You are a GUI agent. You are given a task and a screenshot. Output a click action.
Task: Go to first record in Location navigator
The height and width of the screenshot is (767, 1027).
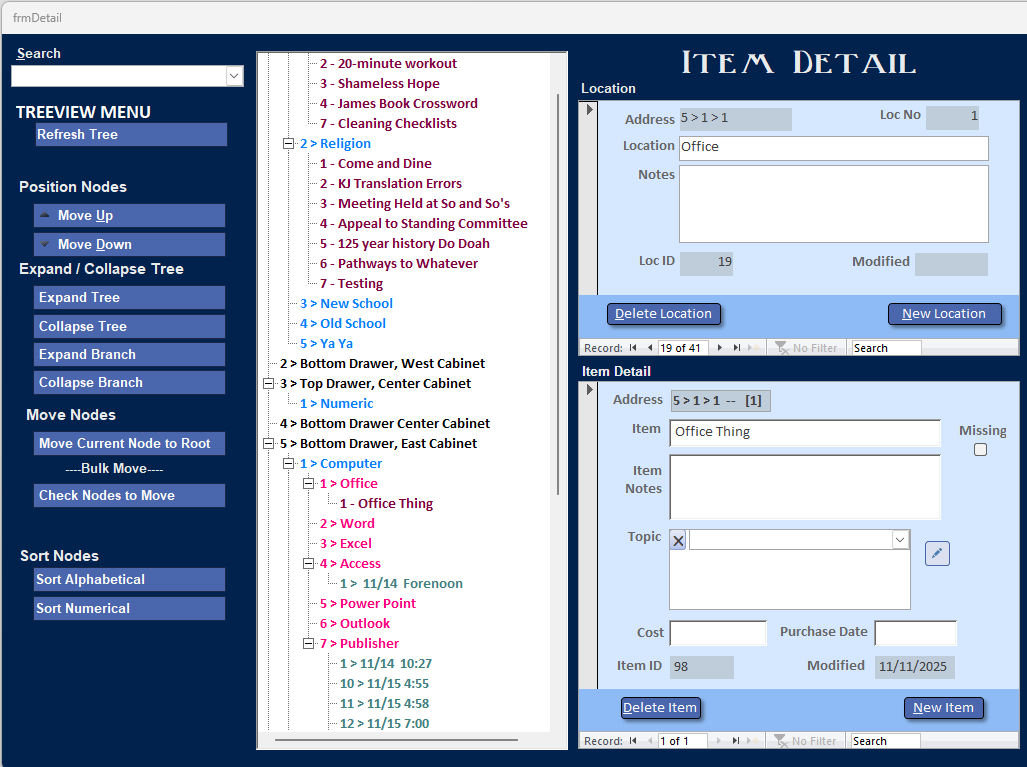coord(633,348)
